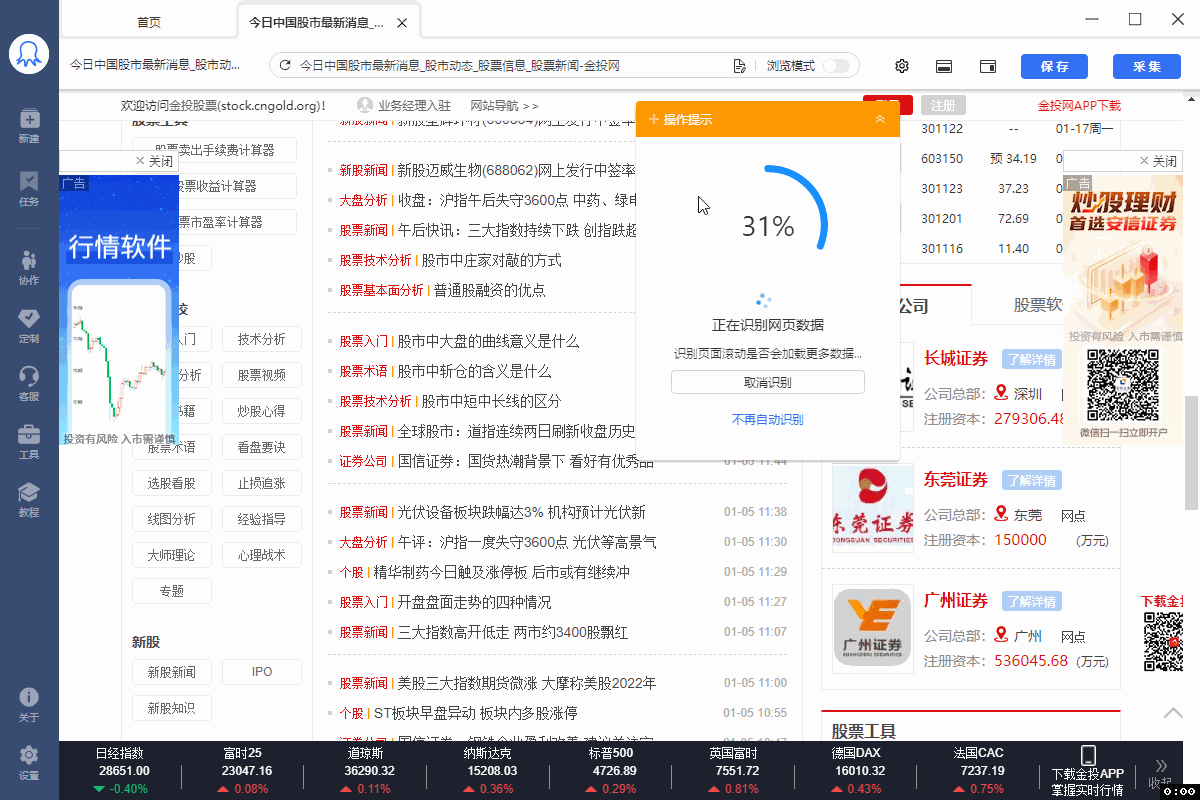This screenshot has height=800, width=1200.
Task: Collapse the 操作提示 panel with double chevron
Action: click(880, 119)
